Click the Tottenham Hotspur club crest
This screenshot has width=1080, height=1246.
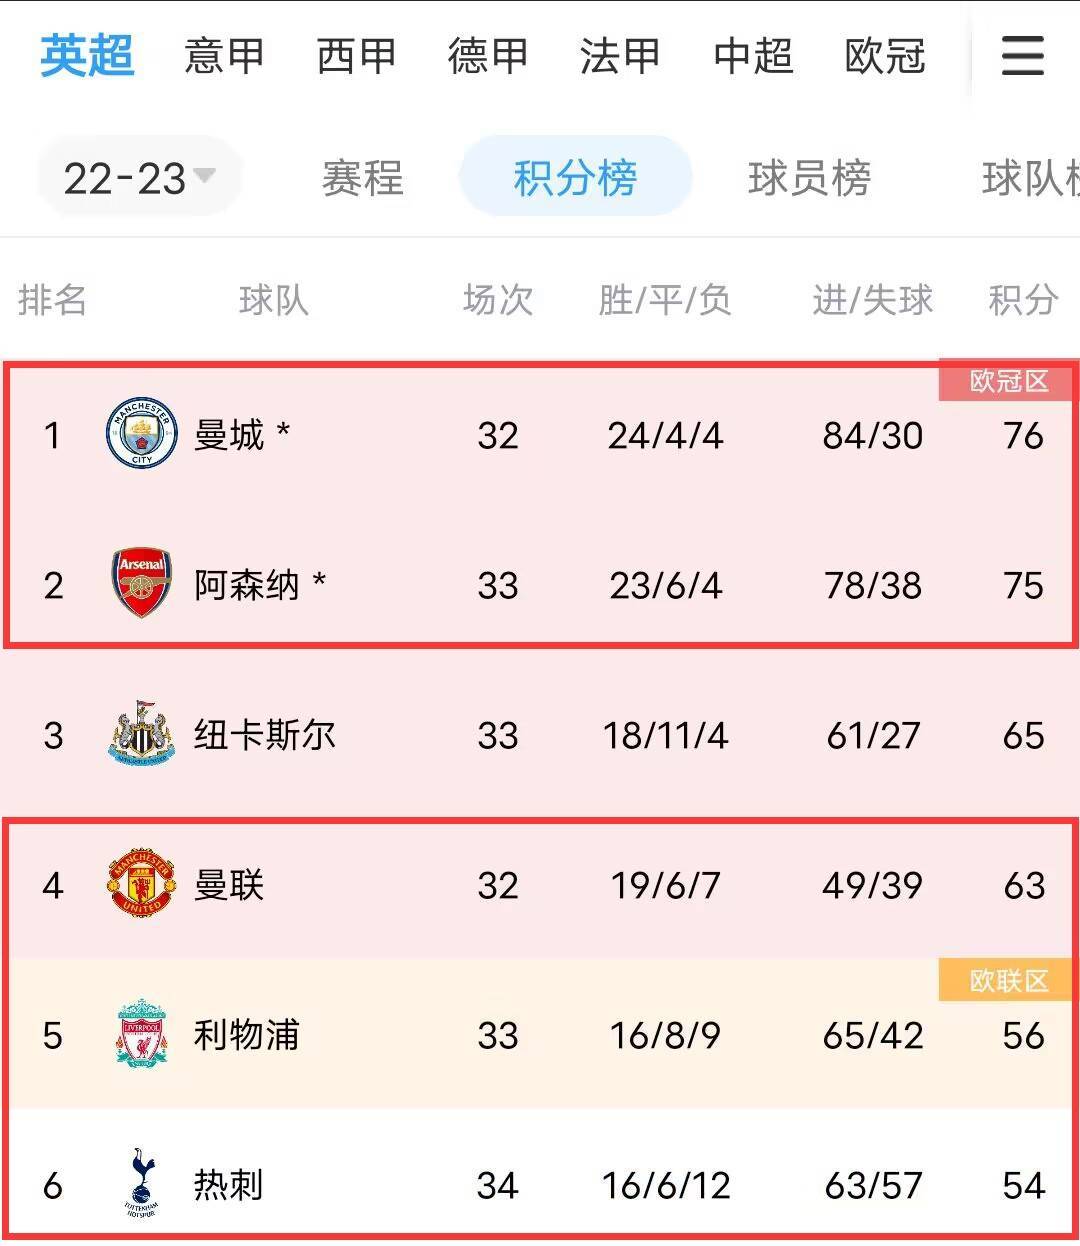pyautogui.click(x=141, y=1184)
